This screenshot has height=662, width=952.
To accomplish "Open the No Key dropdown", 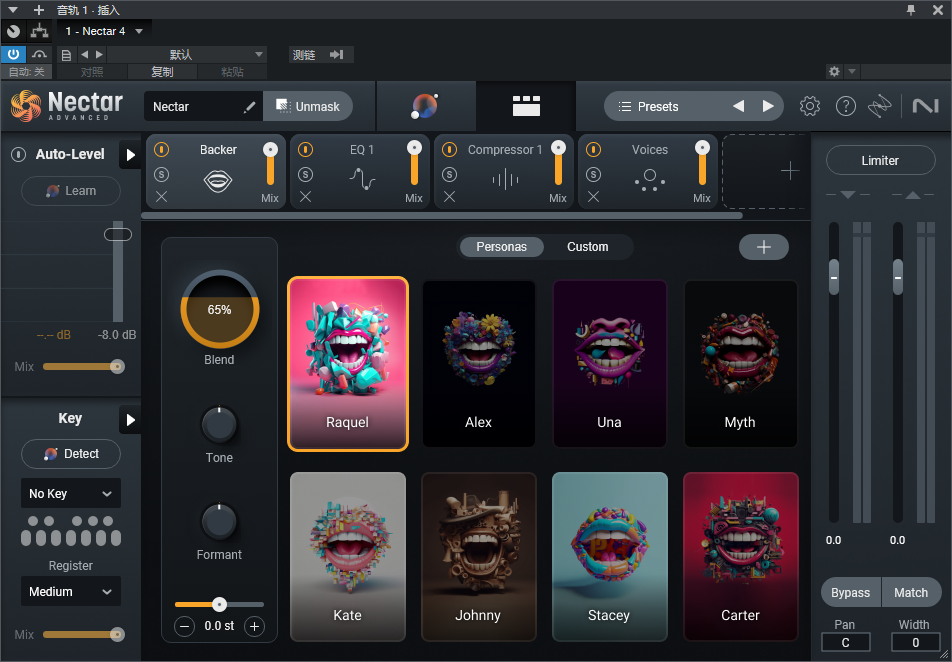I will coord(70,493).
